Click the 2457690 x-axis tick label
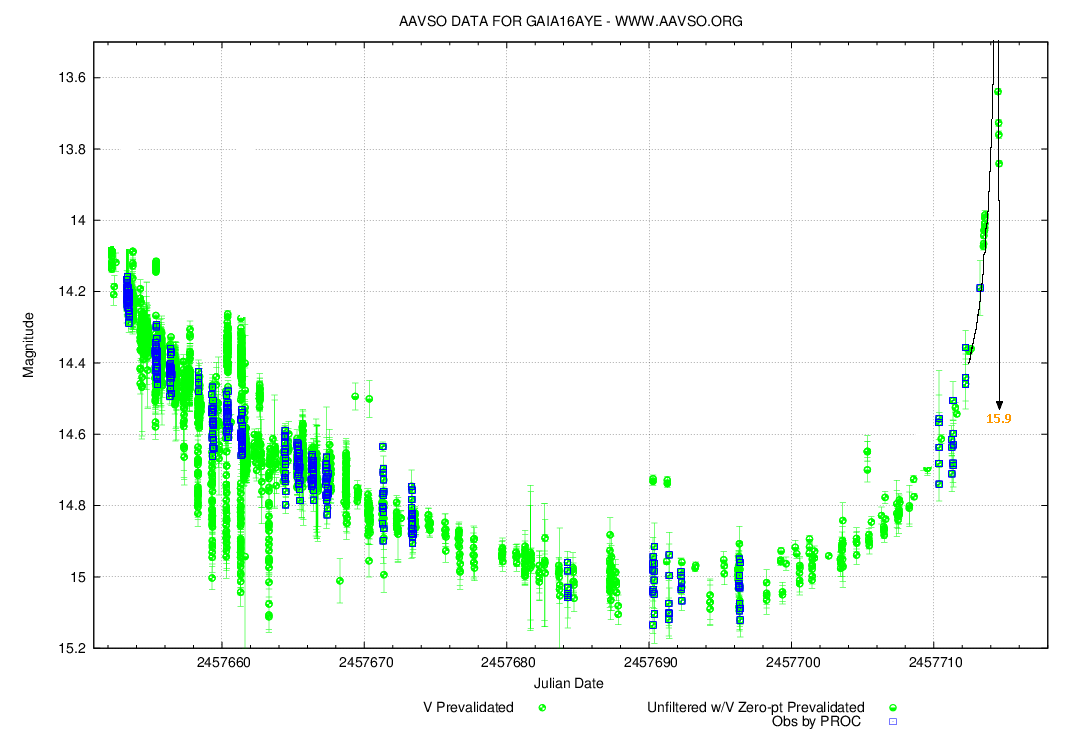 click(x=649, y=662)
